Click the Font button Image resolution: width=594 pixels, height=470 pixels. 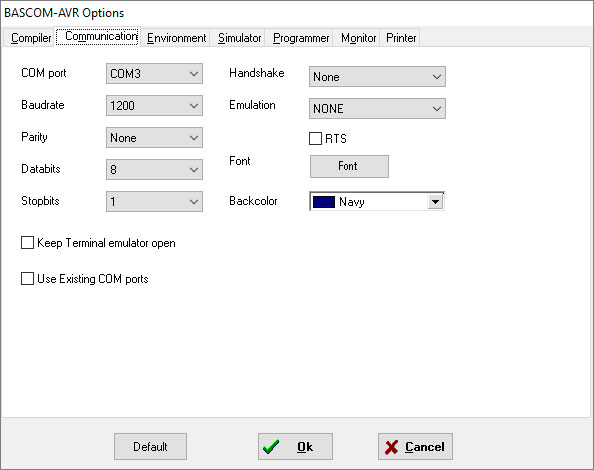click(349, 166)
